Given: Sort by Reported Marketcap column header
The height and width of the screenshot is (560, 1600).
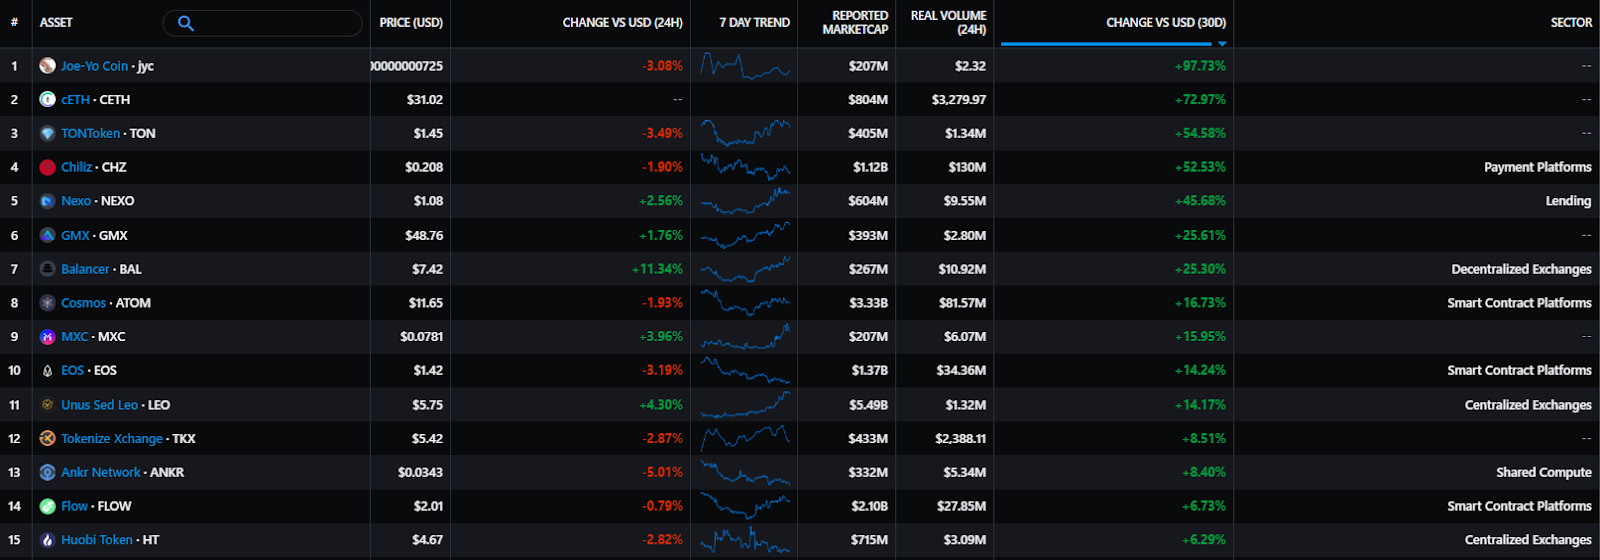Looking at the screenshot, I should [855, 23].
